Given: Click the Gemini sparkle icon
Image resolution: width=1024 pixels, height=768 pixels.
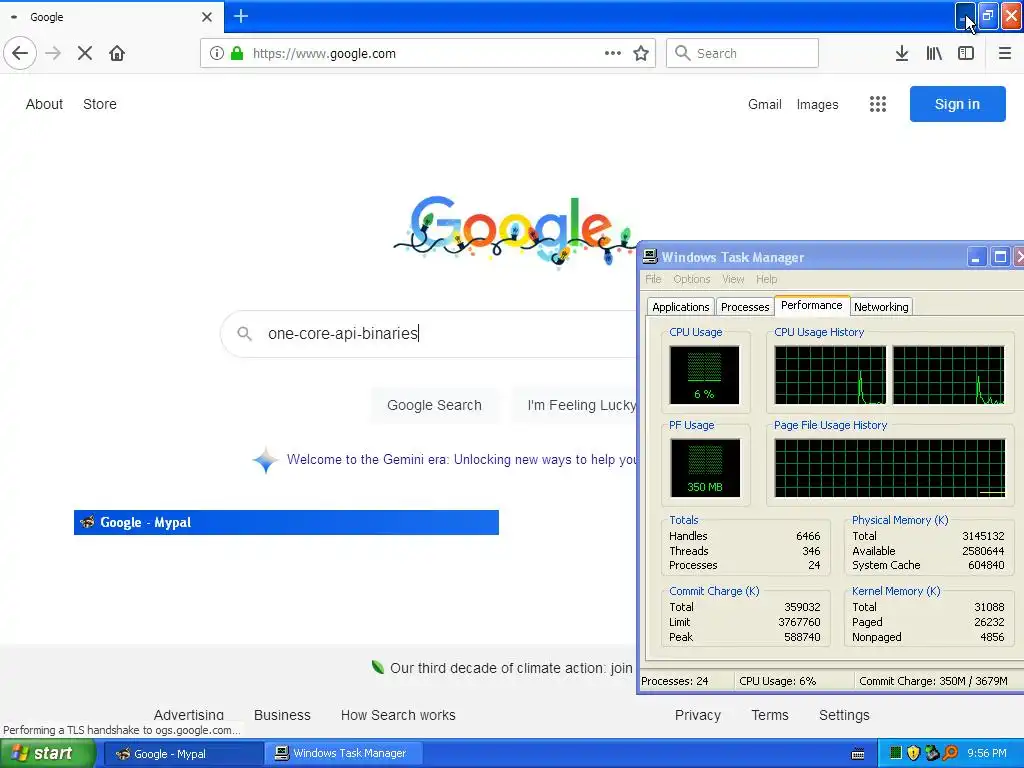Looking at the screenshot, I should [x=266, y=460].
